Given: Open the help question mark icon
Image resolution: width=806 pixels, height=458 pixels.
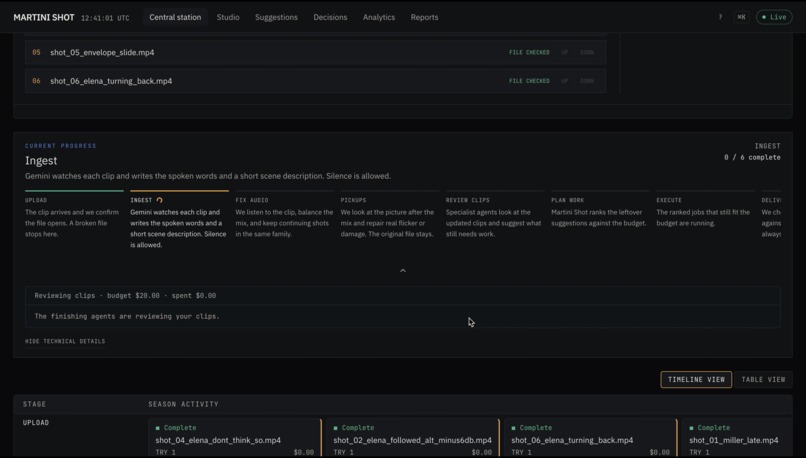Looking at the screenshot, I should (720, 17).
